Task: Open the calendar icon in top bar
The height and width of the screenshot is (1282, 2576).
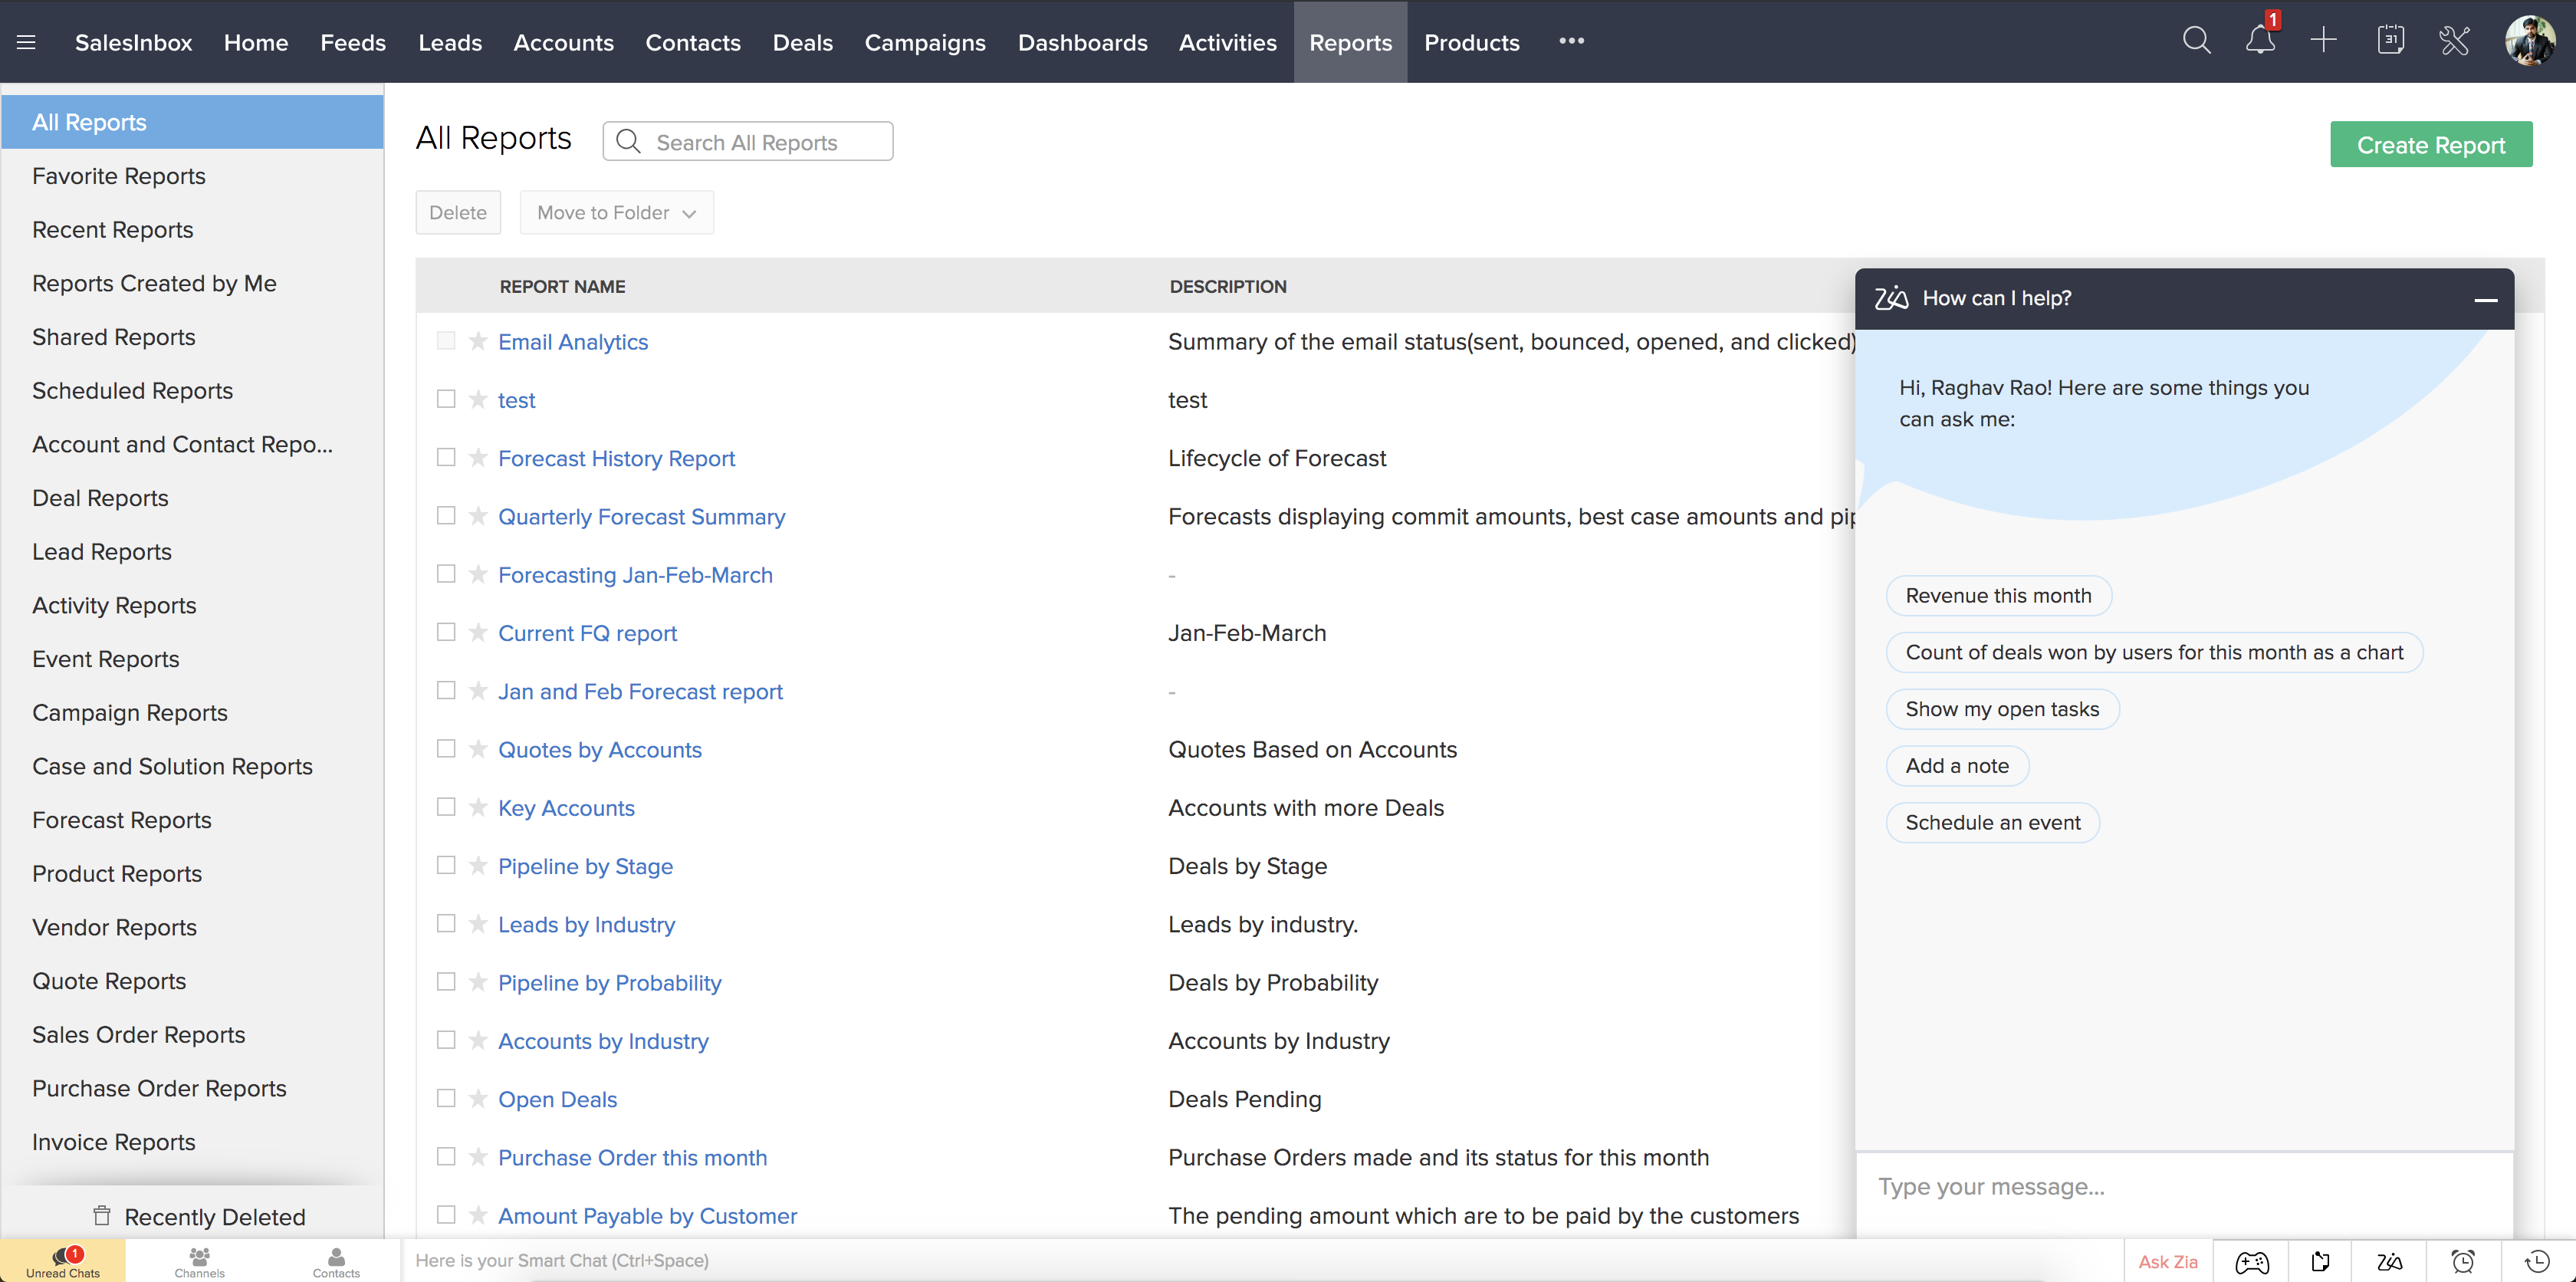Action: tap(2390, 41)
